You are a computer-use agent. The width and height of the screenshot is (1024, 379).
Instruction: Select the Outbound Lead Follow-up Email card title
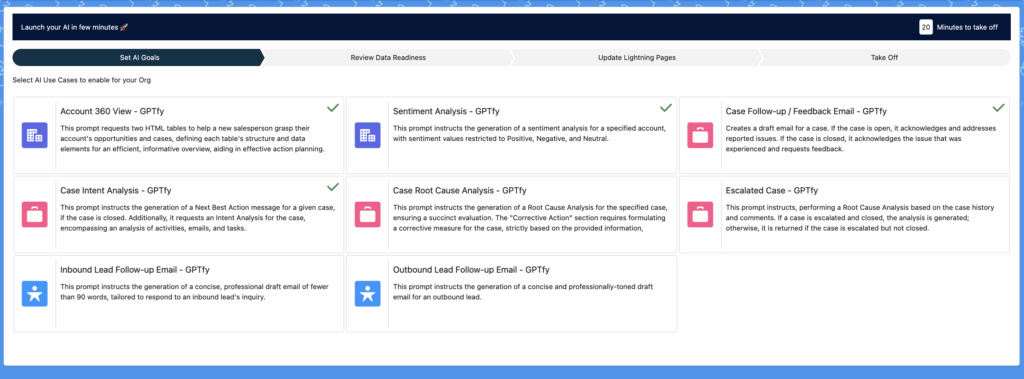[x=471, y=270]
